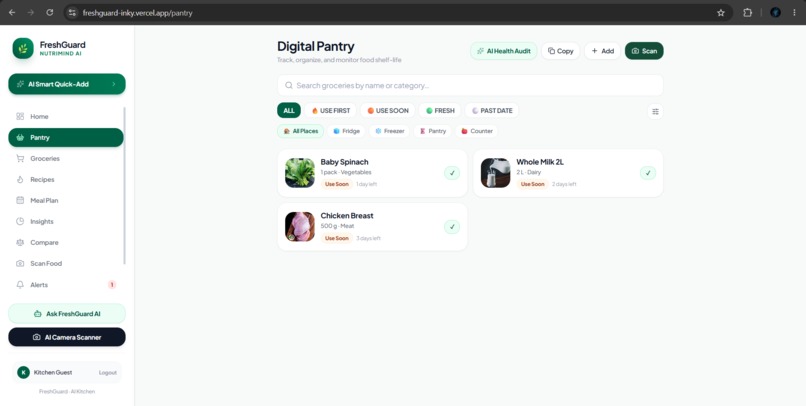The height and width of the screenshot is (406, 806).
Task: Open Groceries from sidebar
Action: 66,159
